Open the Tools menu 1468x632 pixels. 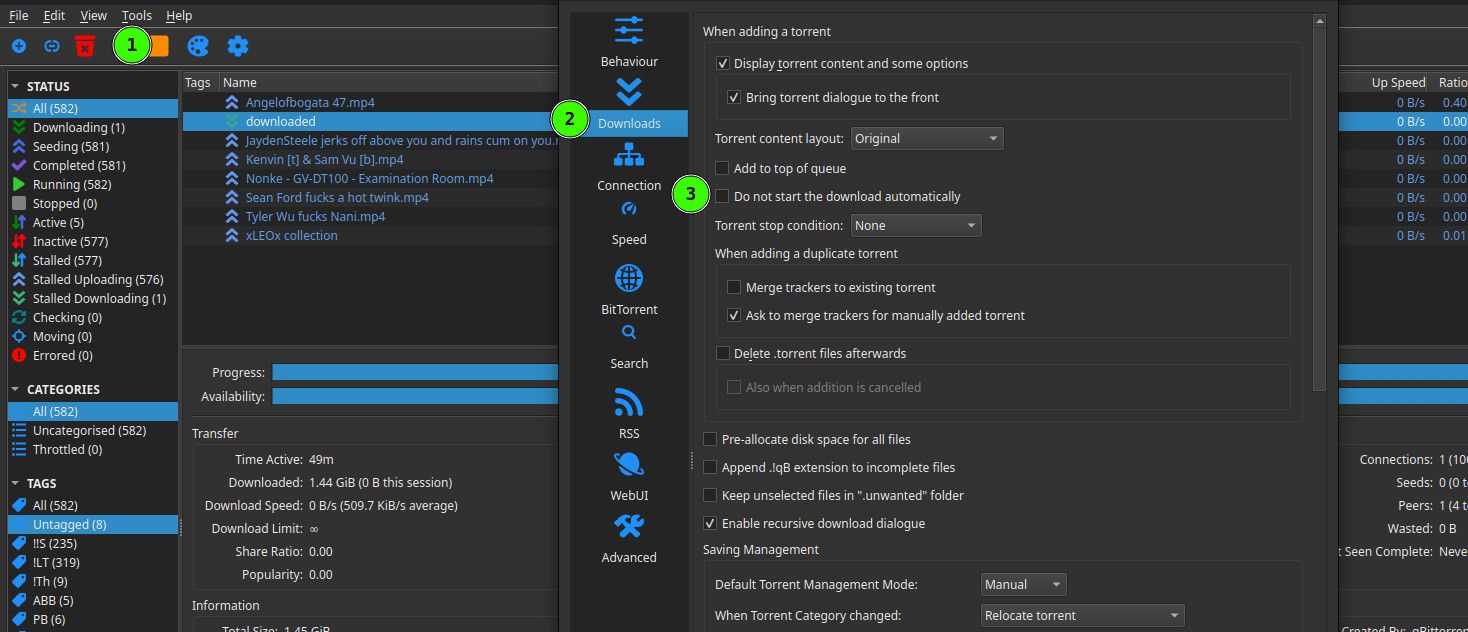pos(137,16)
